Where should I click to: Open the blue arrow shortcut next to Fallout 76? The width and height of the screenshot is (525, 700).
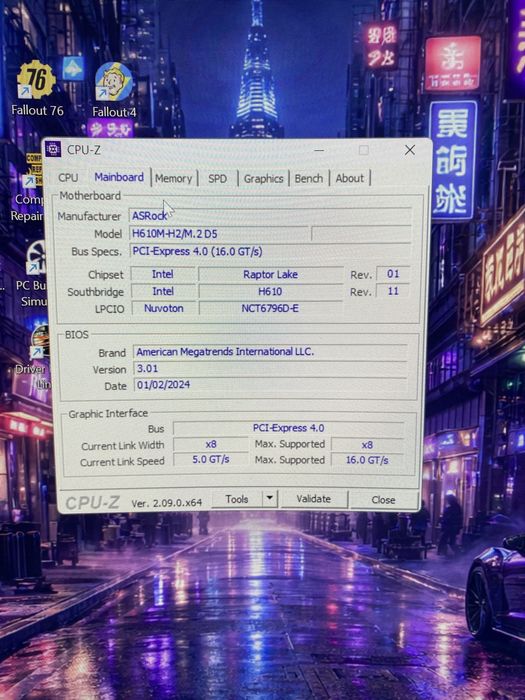click(x=73, y=68)
